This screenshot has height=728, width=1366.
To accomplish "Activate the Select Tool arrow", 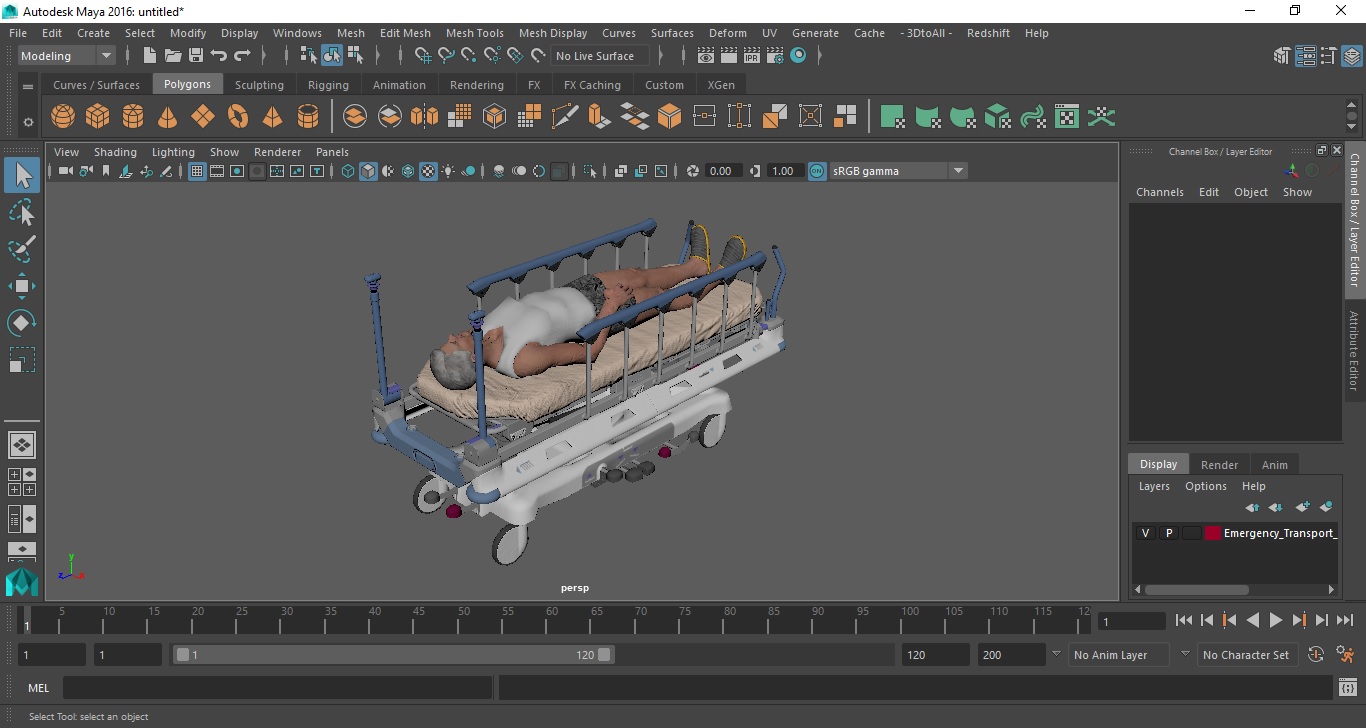I will point(22,176).
